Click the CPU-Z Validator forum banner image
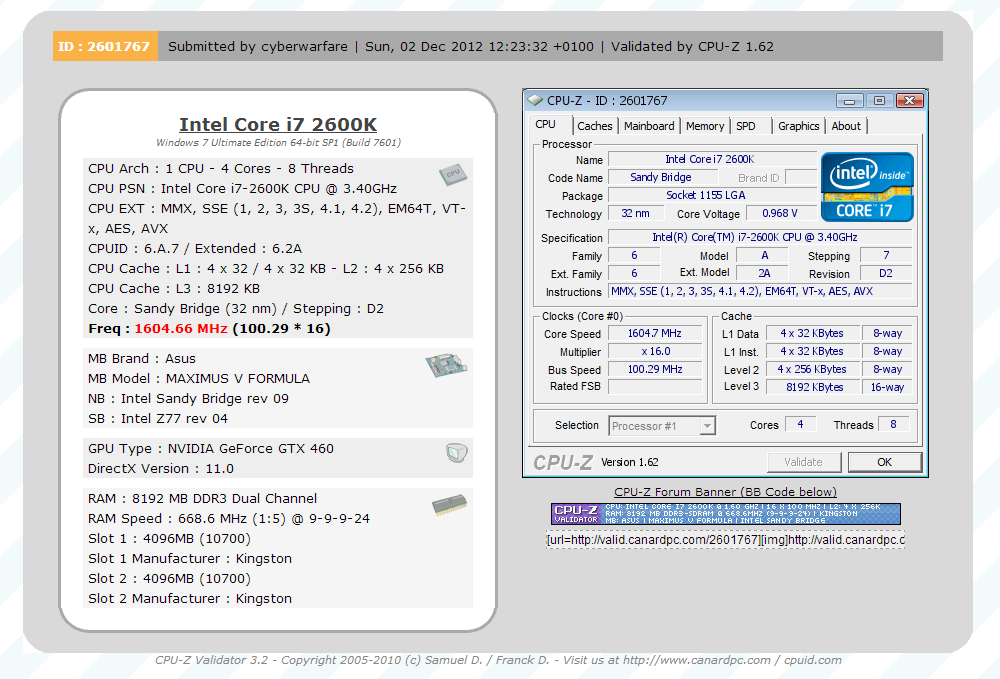 (726, 514)
